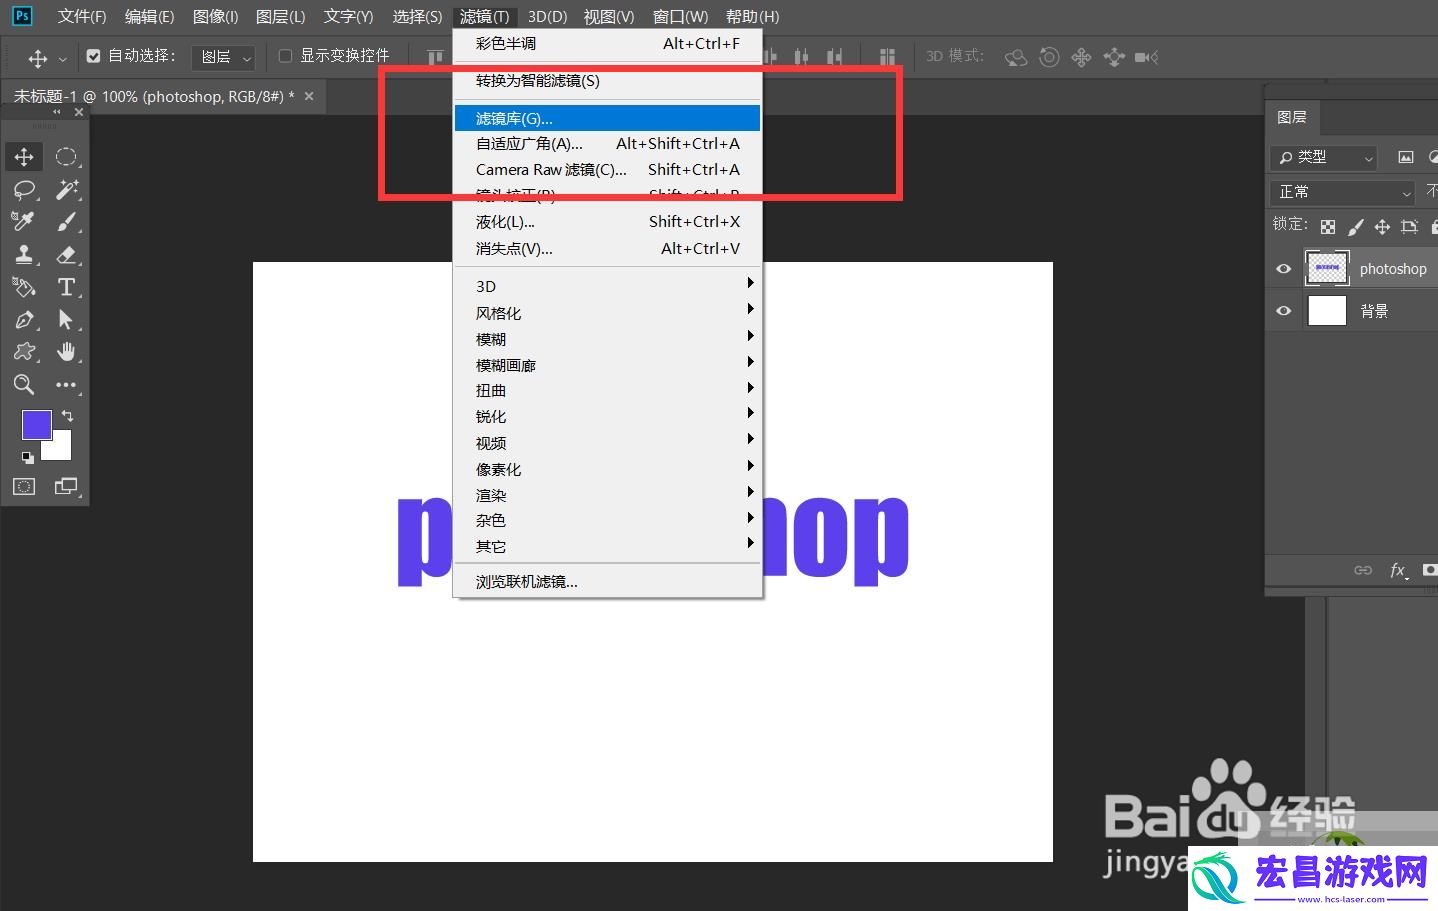The height and width of the screenshot is (911, 1438).
Task: Open the 文件(F) menu
Action: point(82,16)
